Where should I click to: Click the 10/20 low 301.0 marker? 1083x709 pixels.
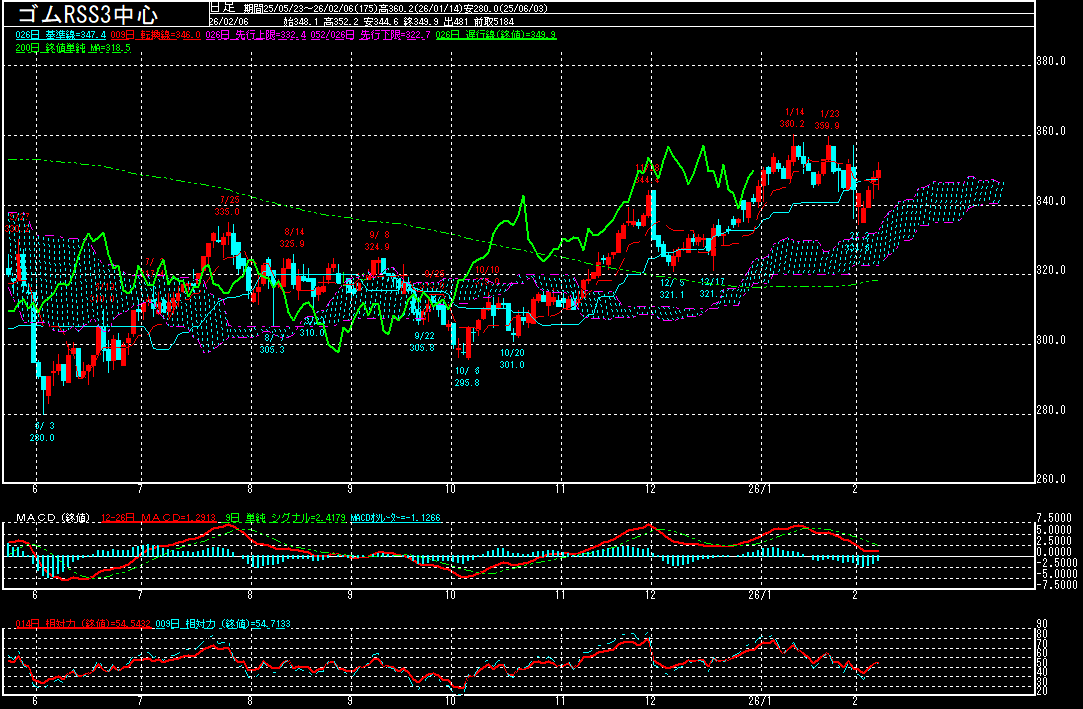(512, 359)
